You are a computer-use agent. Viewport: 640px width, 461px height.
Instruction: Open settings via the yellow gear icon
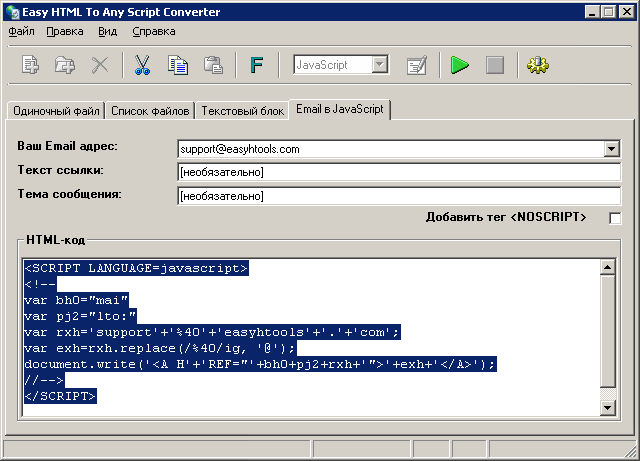pos(538,65)
